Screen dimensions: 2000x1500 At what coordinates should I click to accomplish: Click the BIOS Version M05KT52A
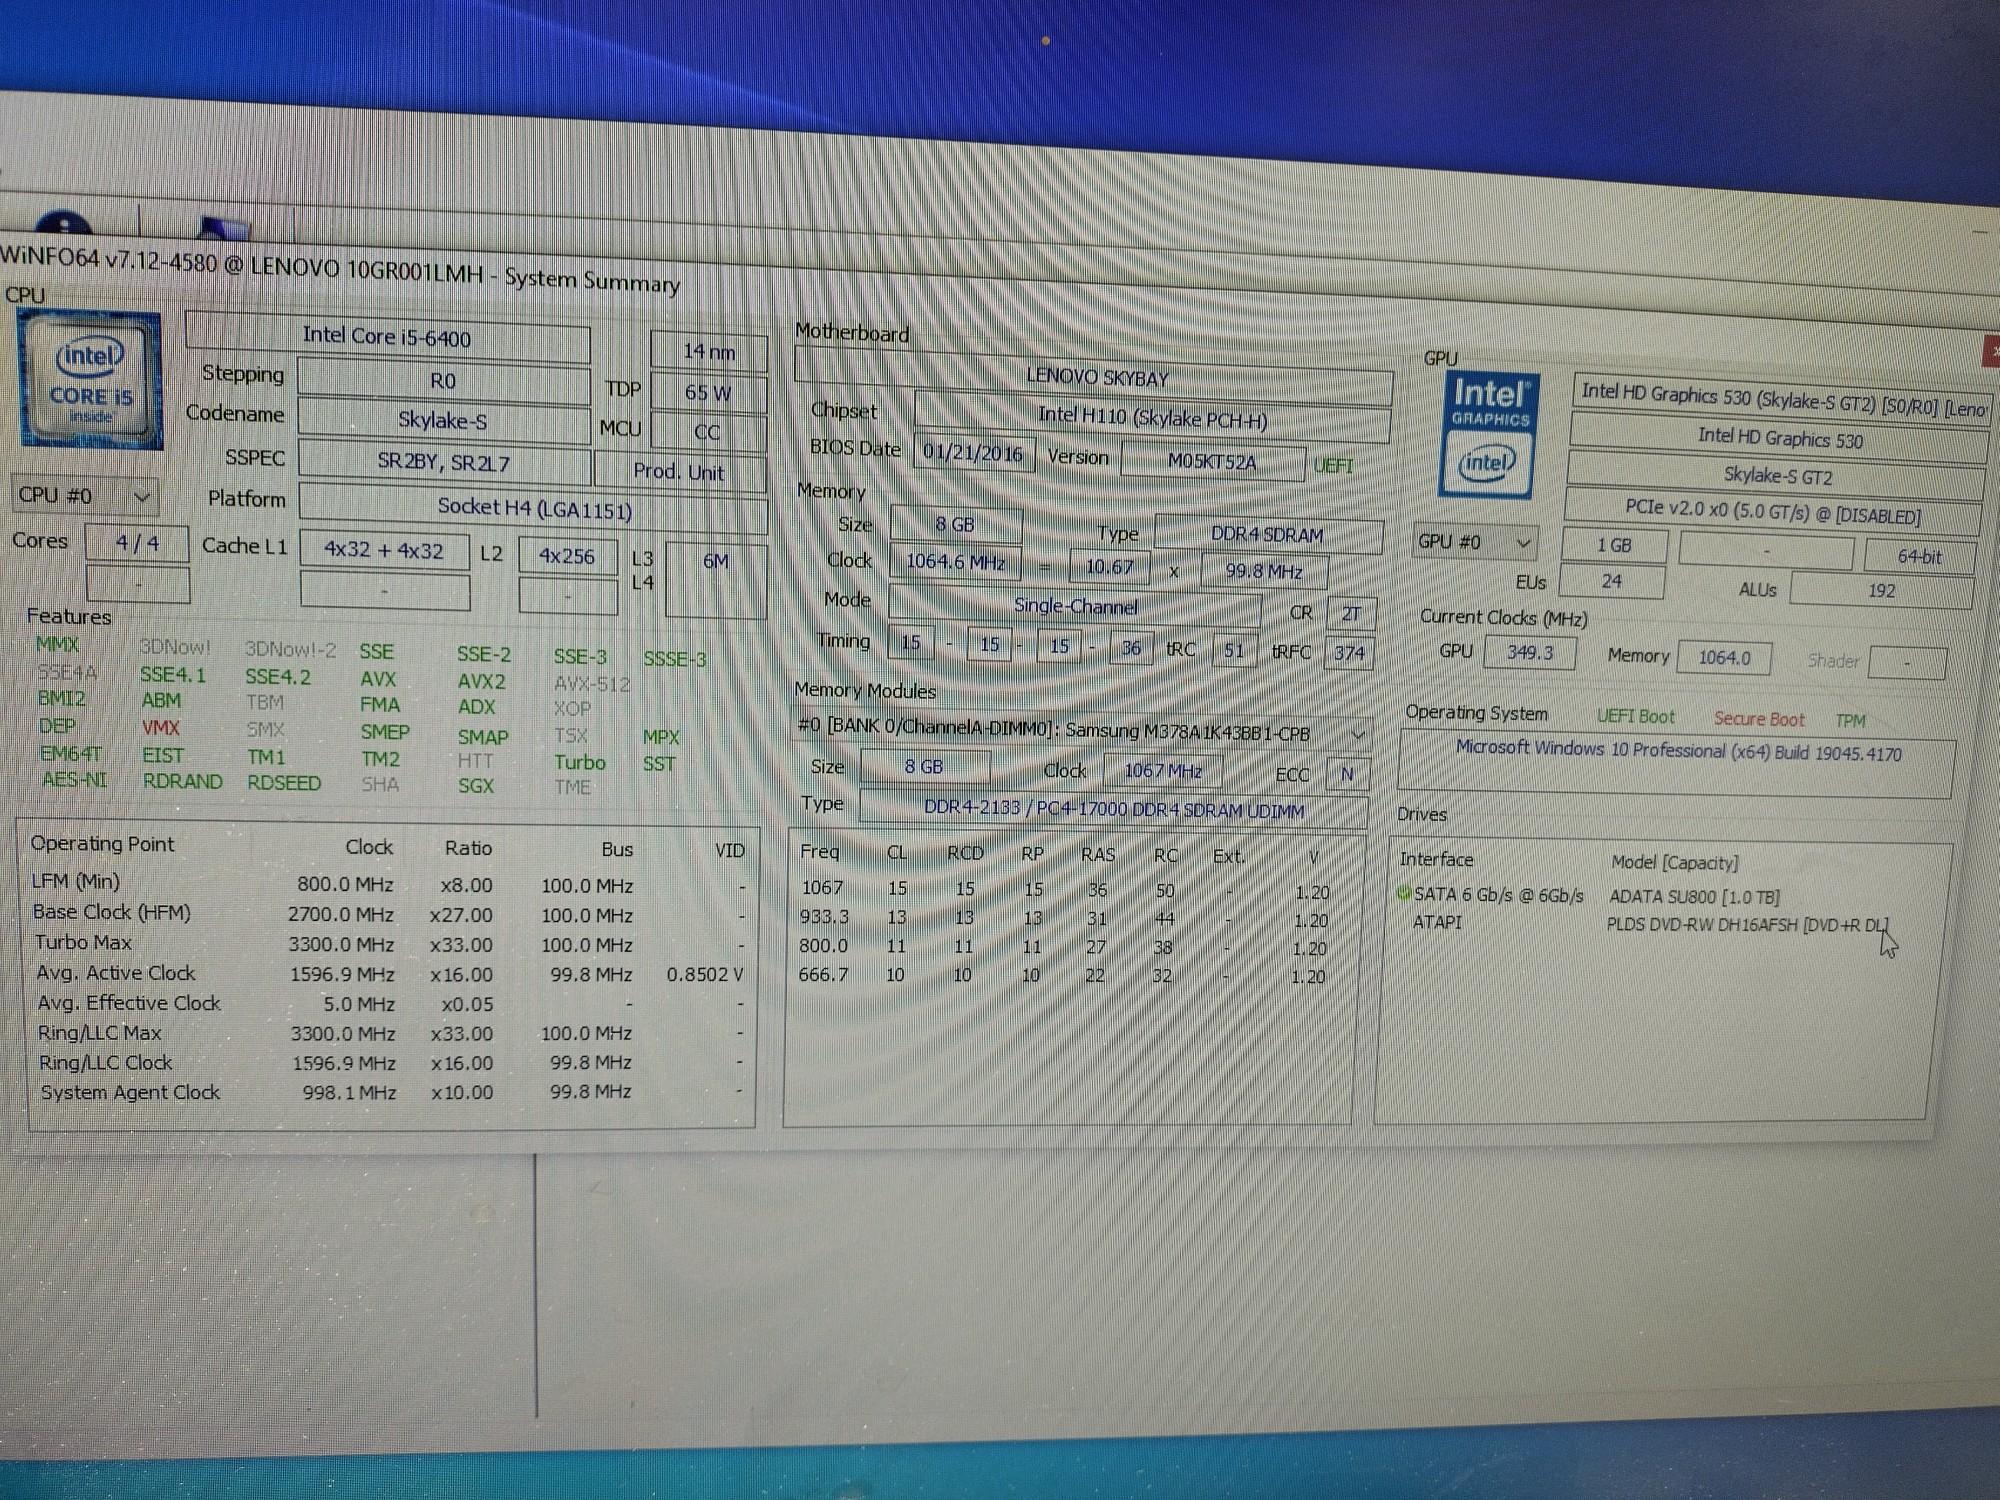[x=1212, y=462]
